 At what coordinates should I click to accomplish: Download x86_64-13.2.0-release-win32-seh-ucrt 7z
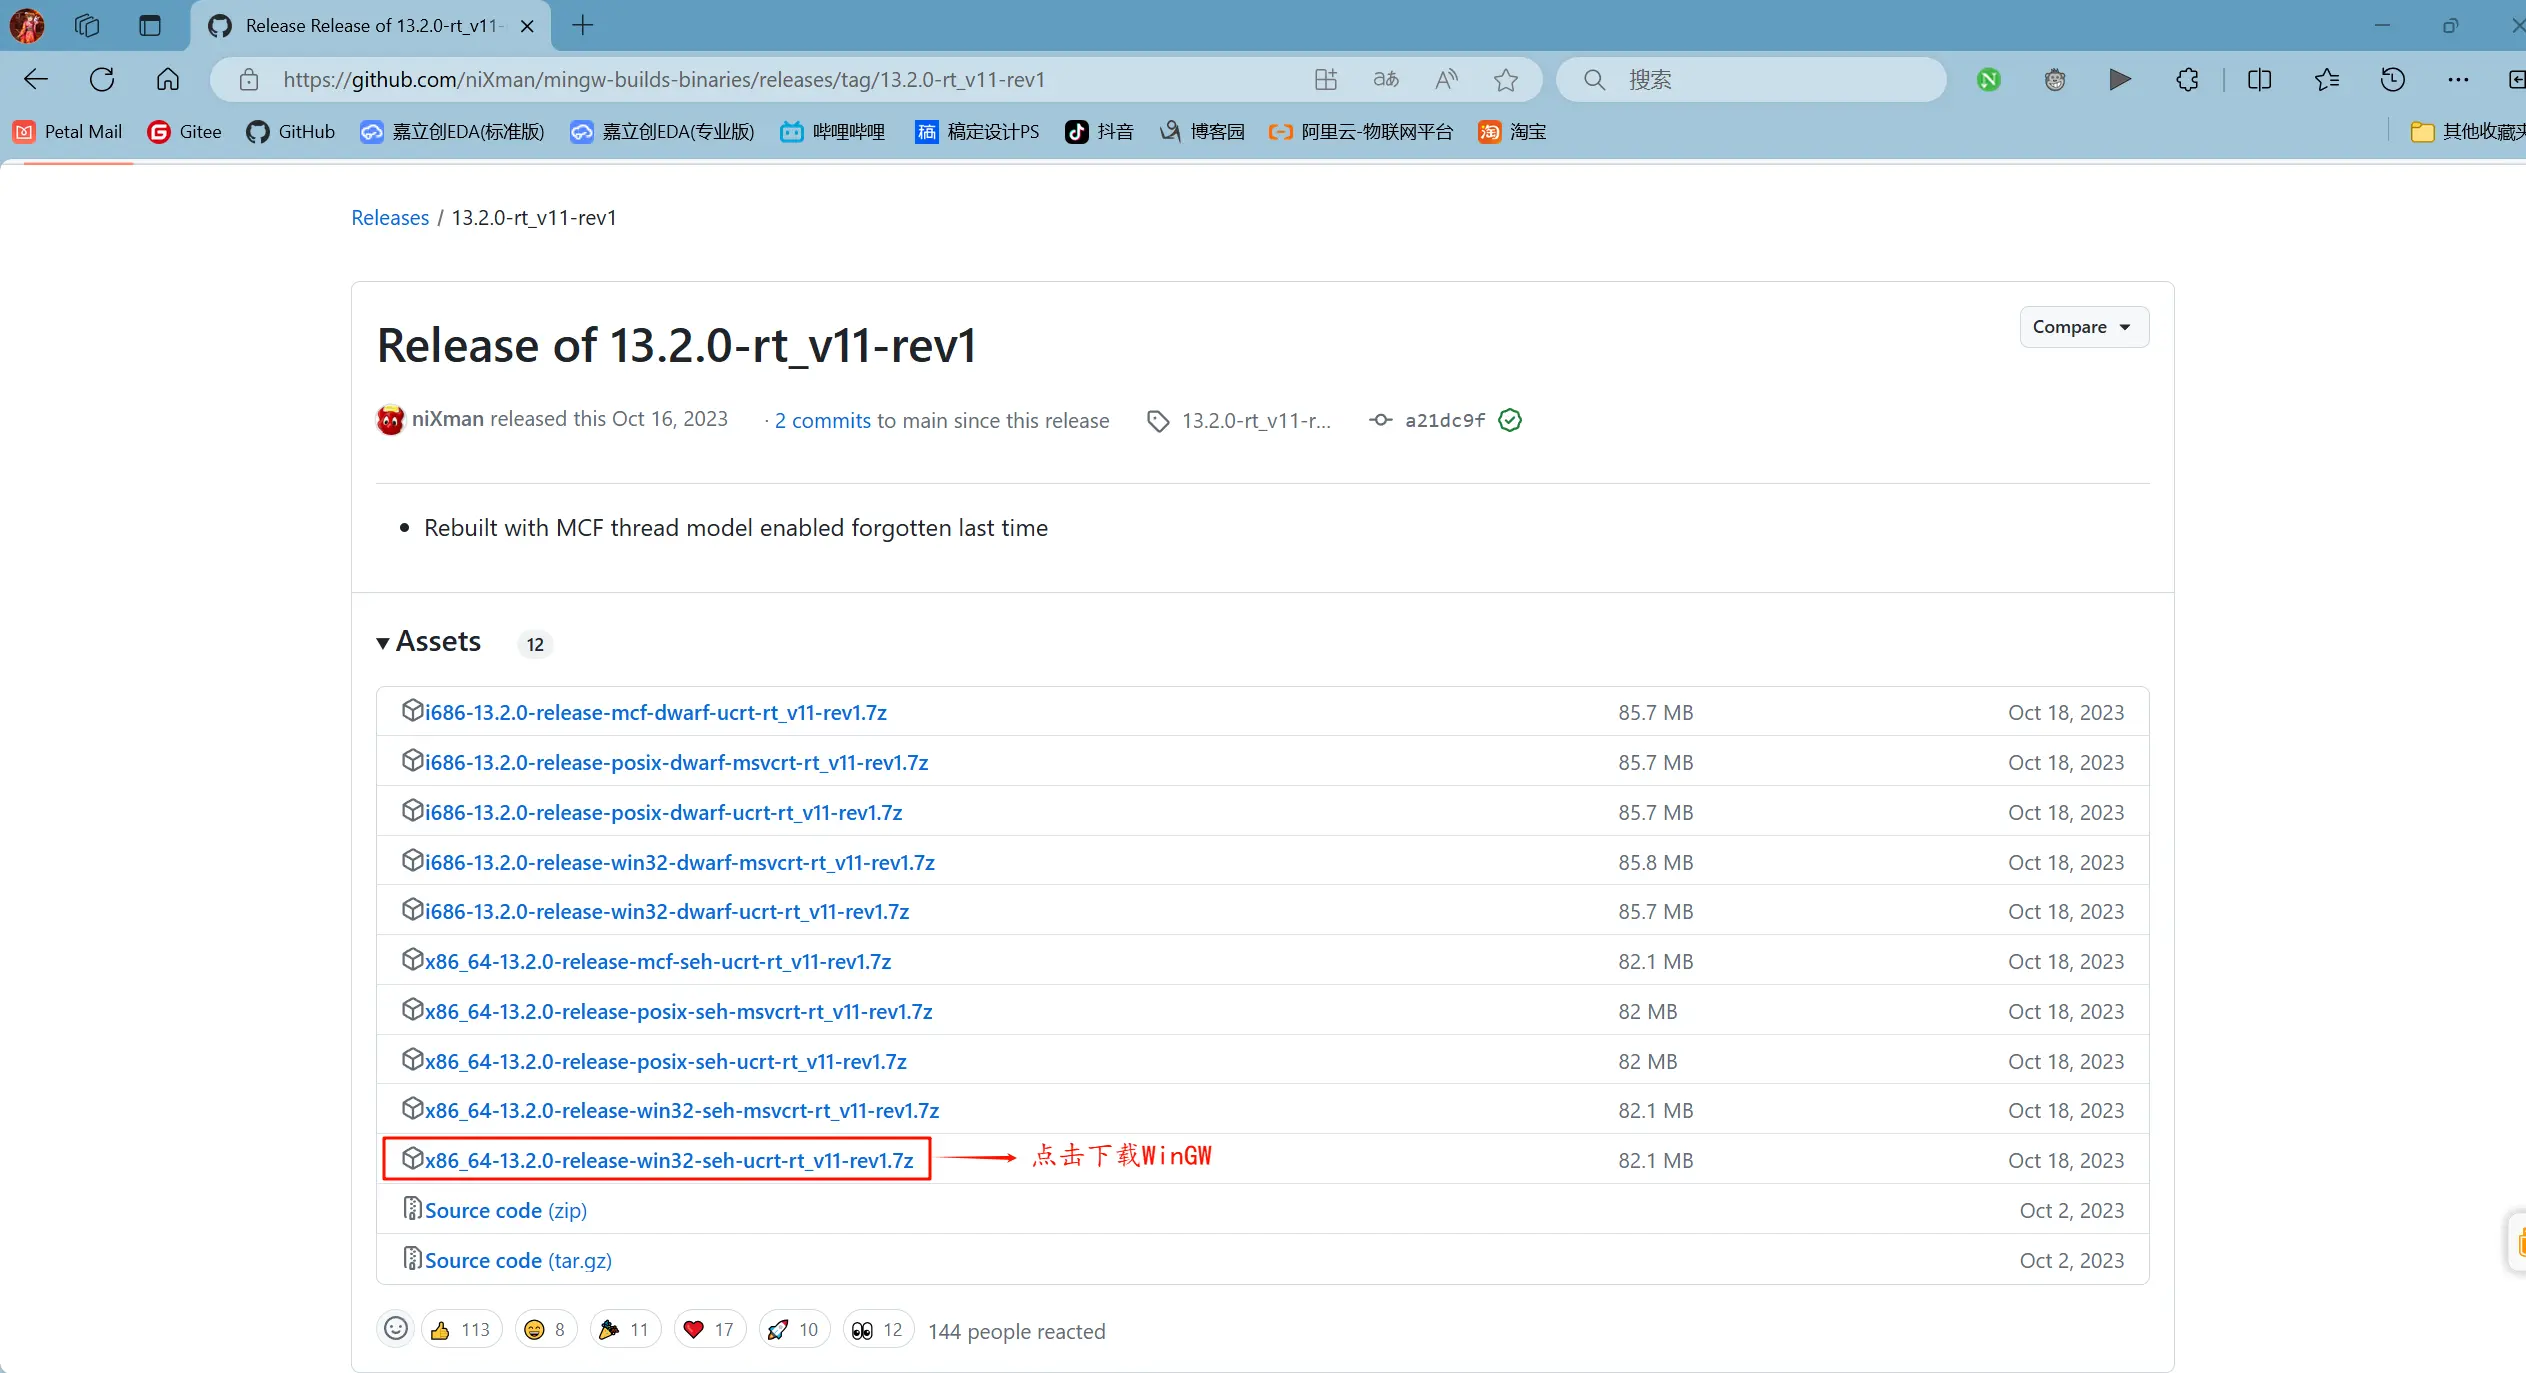point(669,1160)
